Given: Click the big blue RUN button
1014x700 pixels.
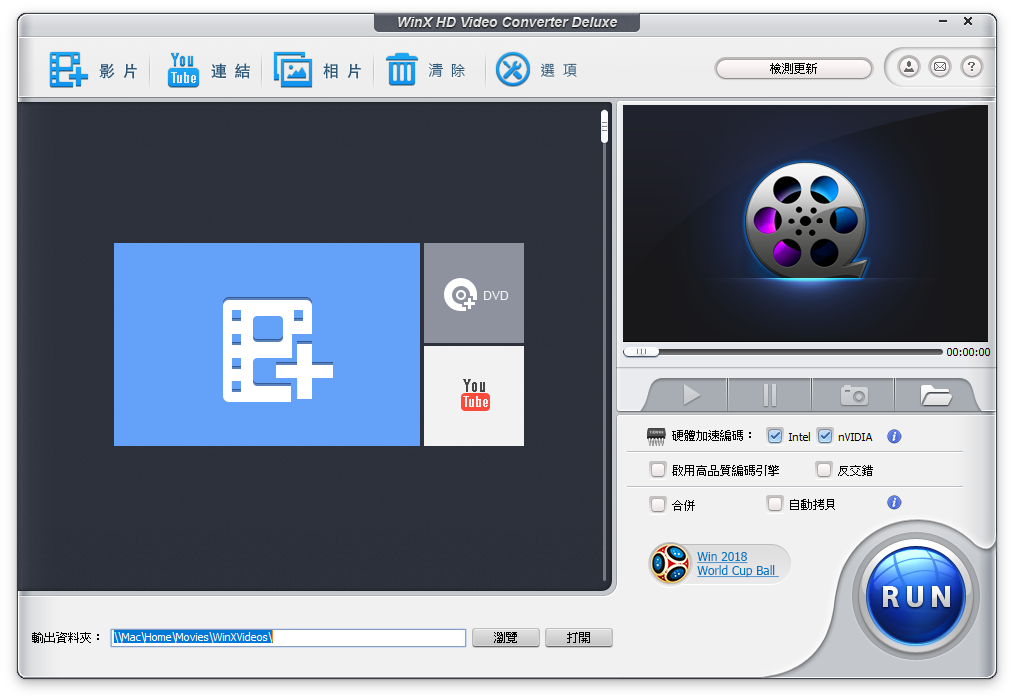Looking at the screenshot, I should point(916,596).
